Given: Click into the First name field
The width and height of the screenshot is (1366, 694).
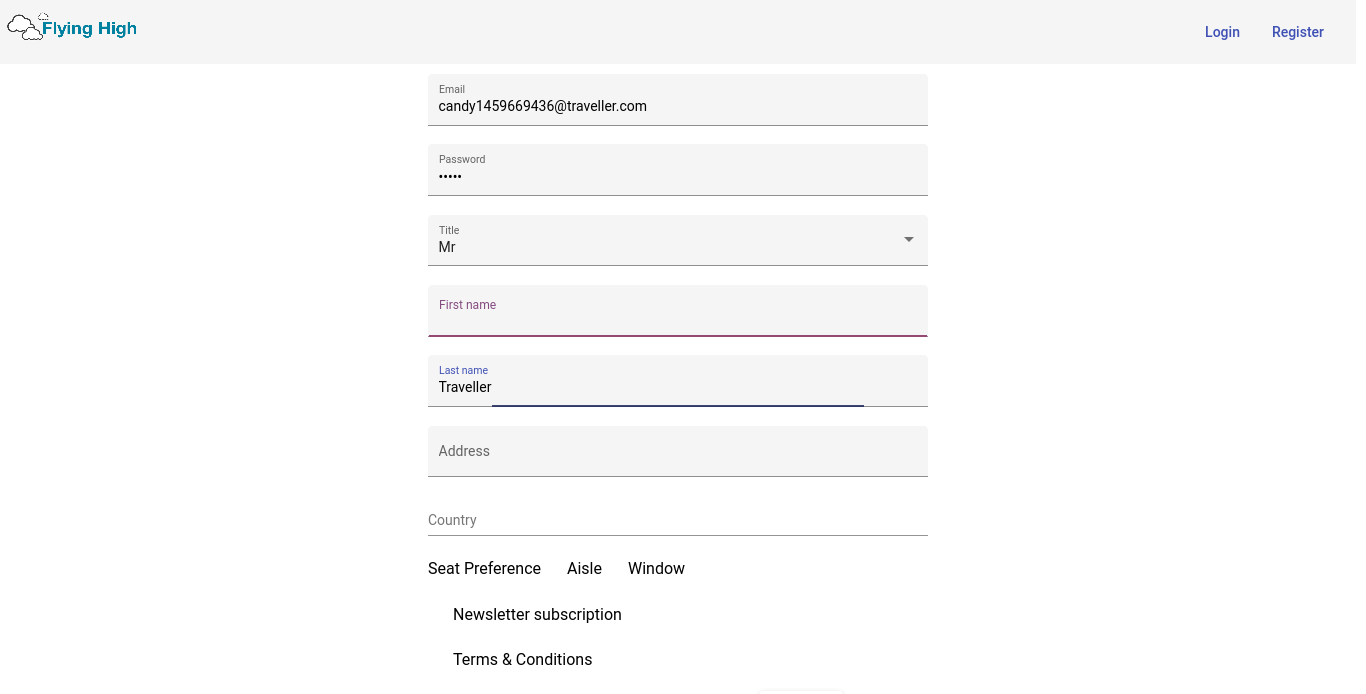Looking at the screenshot, I should [x=678, y=311].
